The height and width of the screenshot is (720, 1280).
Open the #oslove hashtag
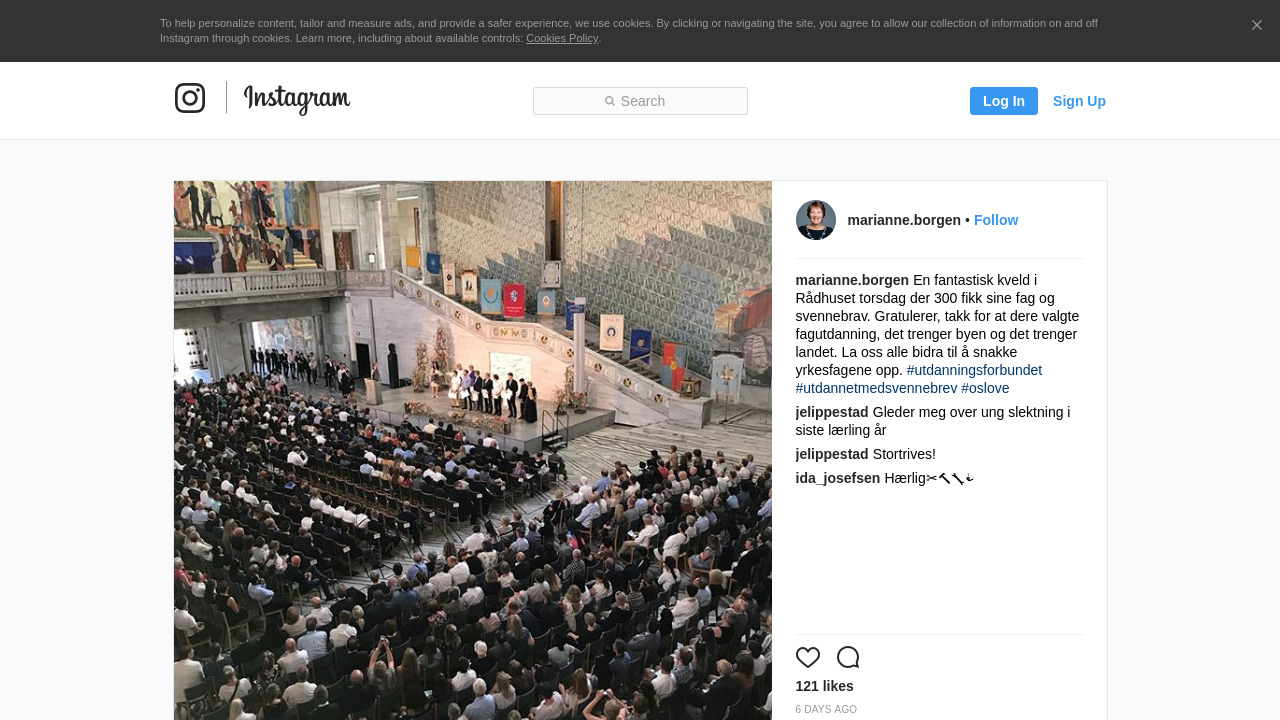pyautogui.click(x=985, y=388)
